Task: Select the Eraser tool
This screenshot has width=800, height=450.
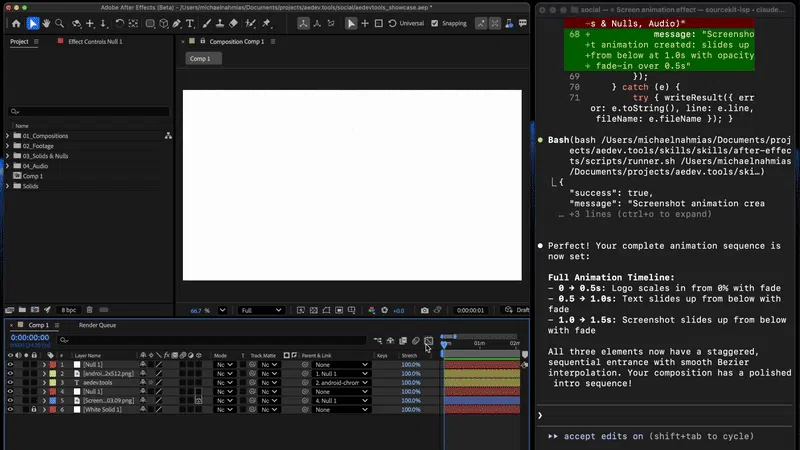Action: click(x=233, y=23)
